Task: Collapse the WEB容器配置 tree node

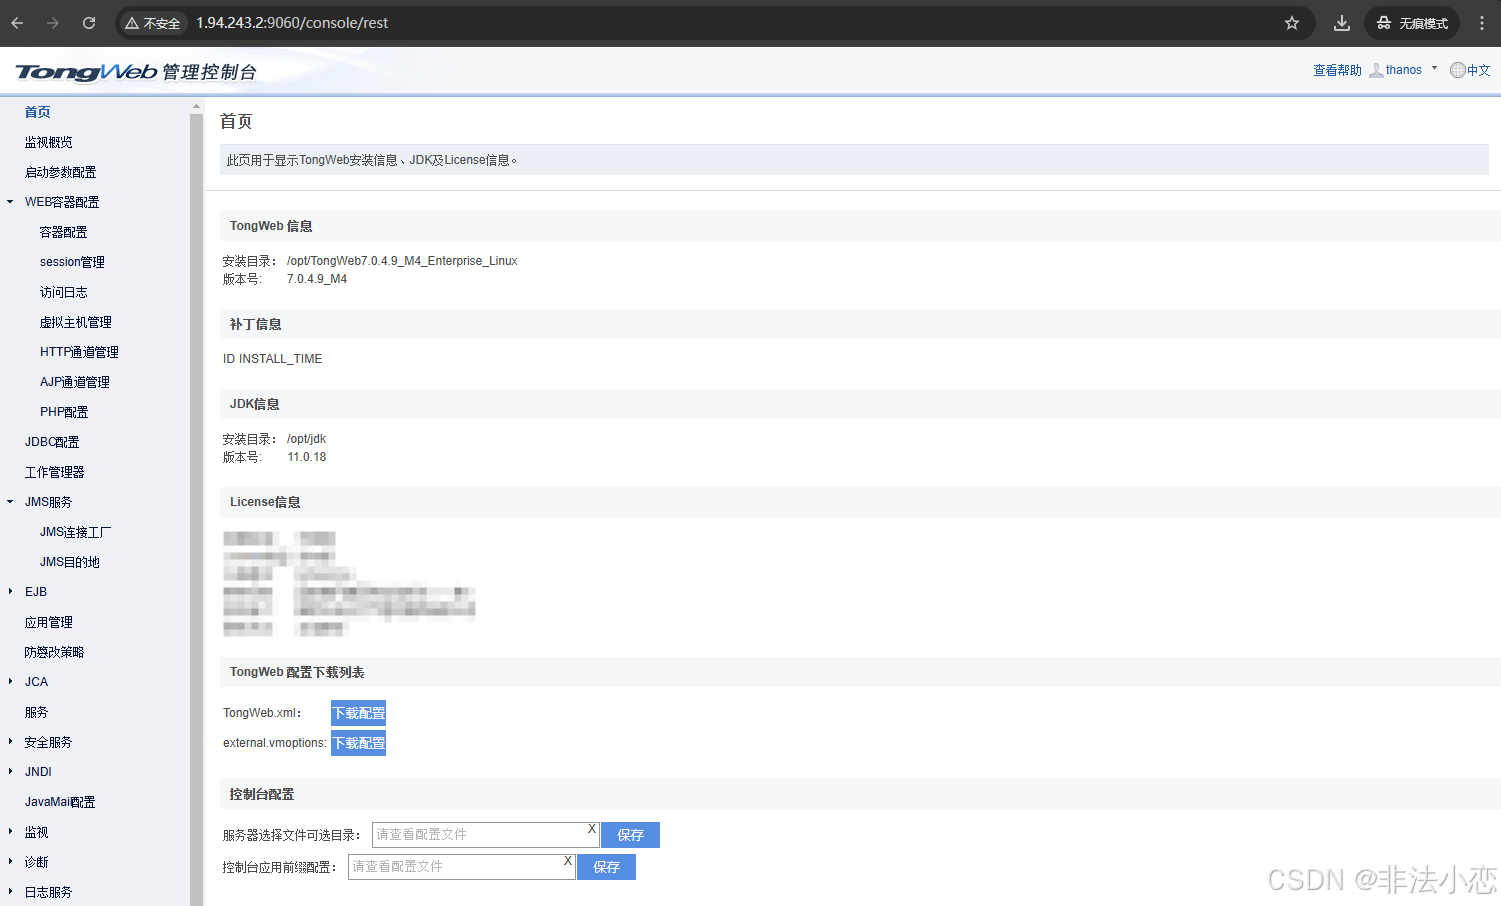Action: [x=10, y=202]
